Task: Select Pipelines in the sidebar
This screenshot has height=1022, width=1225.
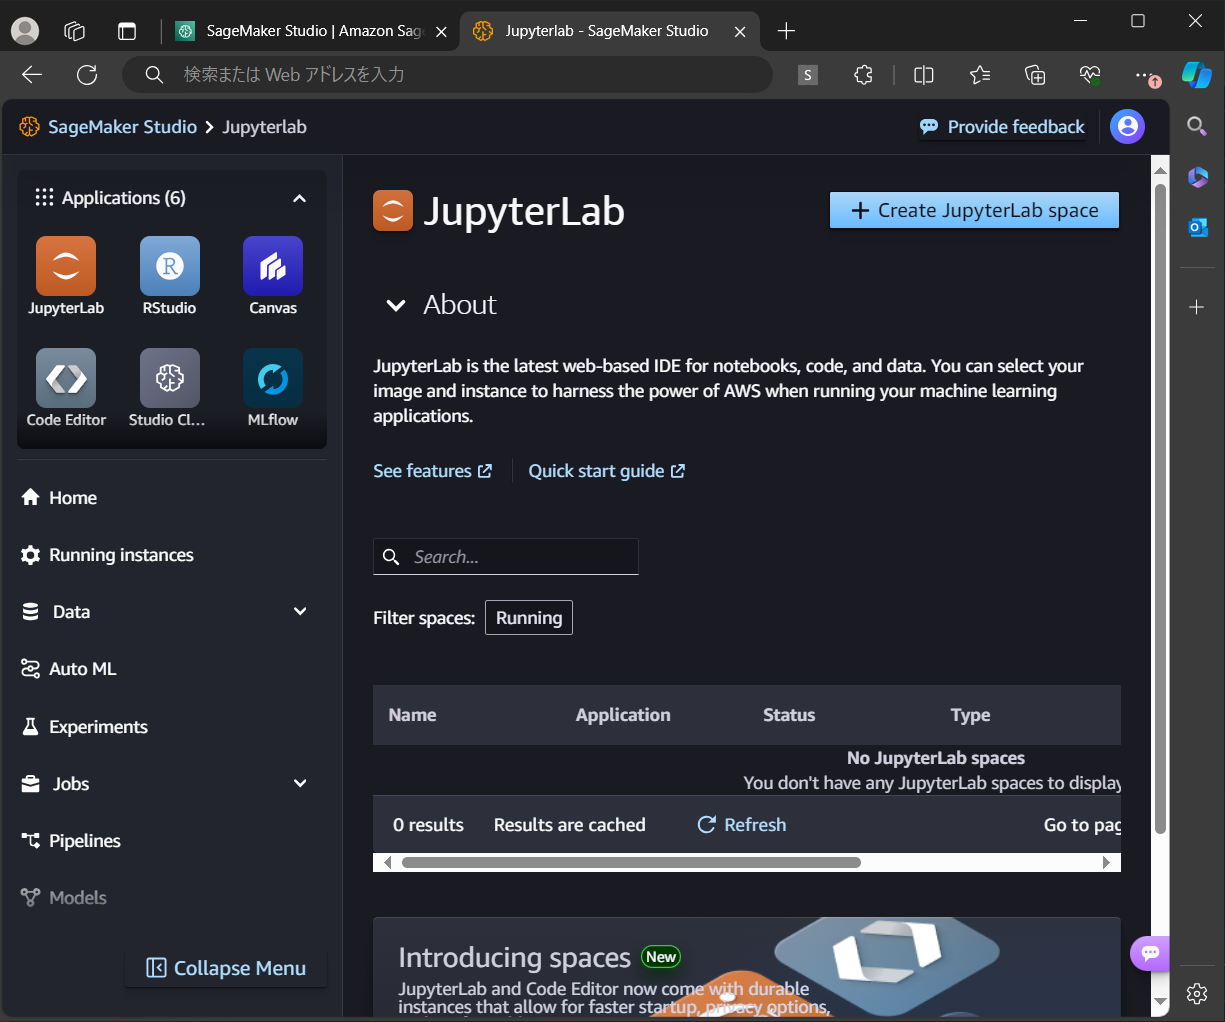Action: pyautogui.click(x=83, y=840)
